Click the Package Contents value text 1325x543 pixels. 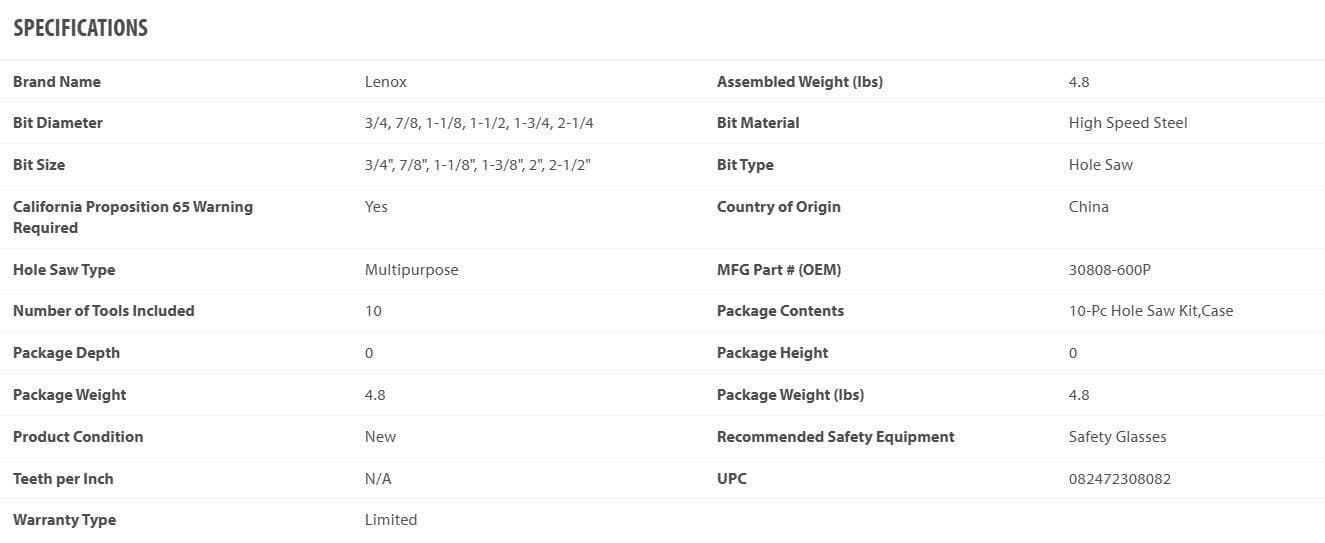[x=1151, y=311]
